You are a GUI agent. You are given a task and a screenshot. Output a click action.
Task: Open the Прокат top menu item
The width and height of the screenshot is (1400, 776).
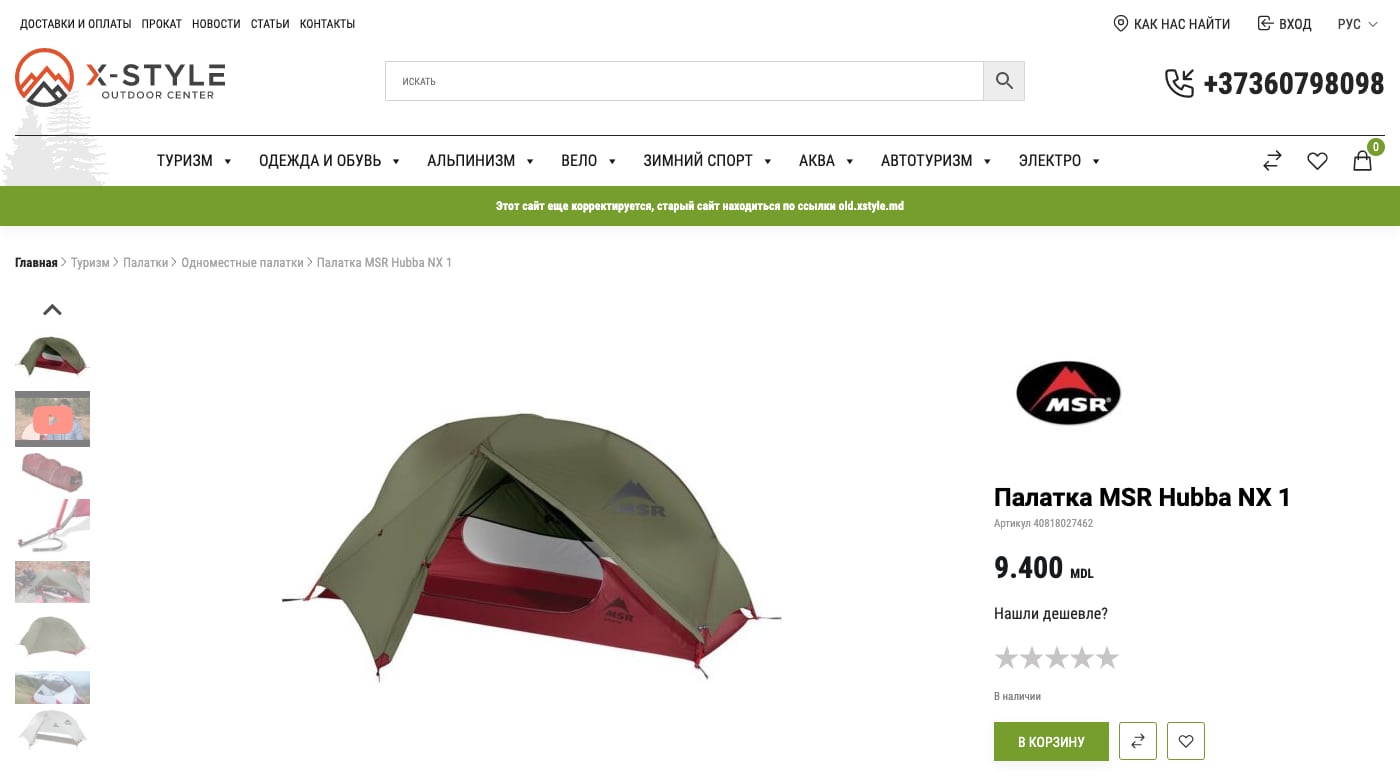tap(161, 24)
